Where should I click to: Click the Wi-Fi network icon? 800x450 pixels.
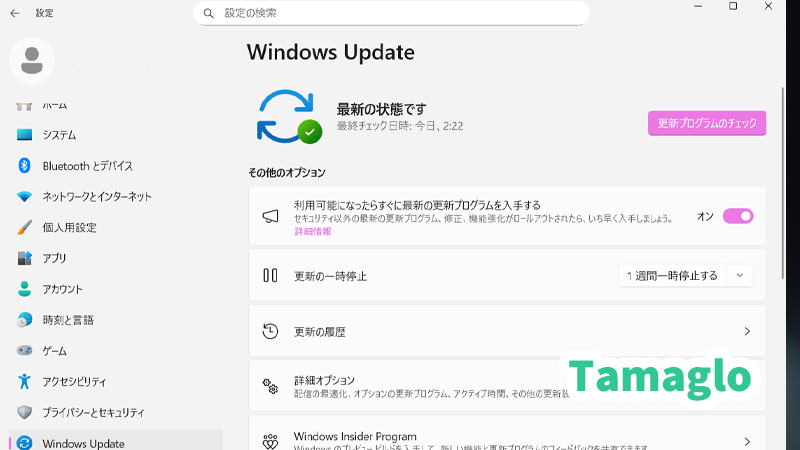pyautogui.click(x=24, y=196)
